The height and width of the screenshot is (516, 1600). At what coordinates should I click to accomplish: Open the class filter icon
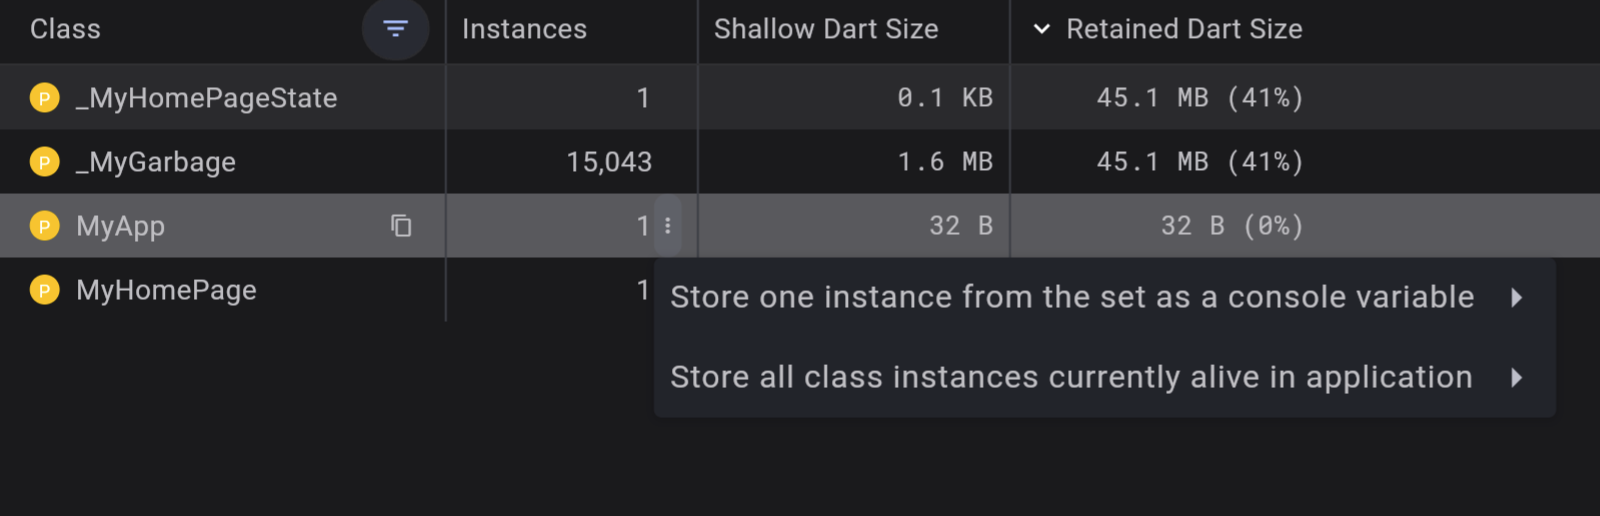pos(396,29)
